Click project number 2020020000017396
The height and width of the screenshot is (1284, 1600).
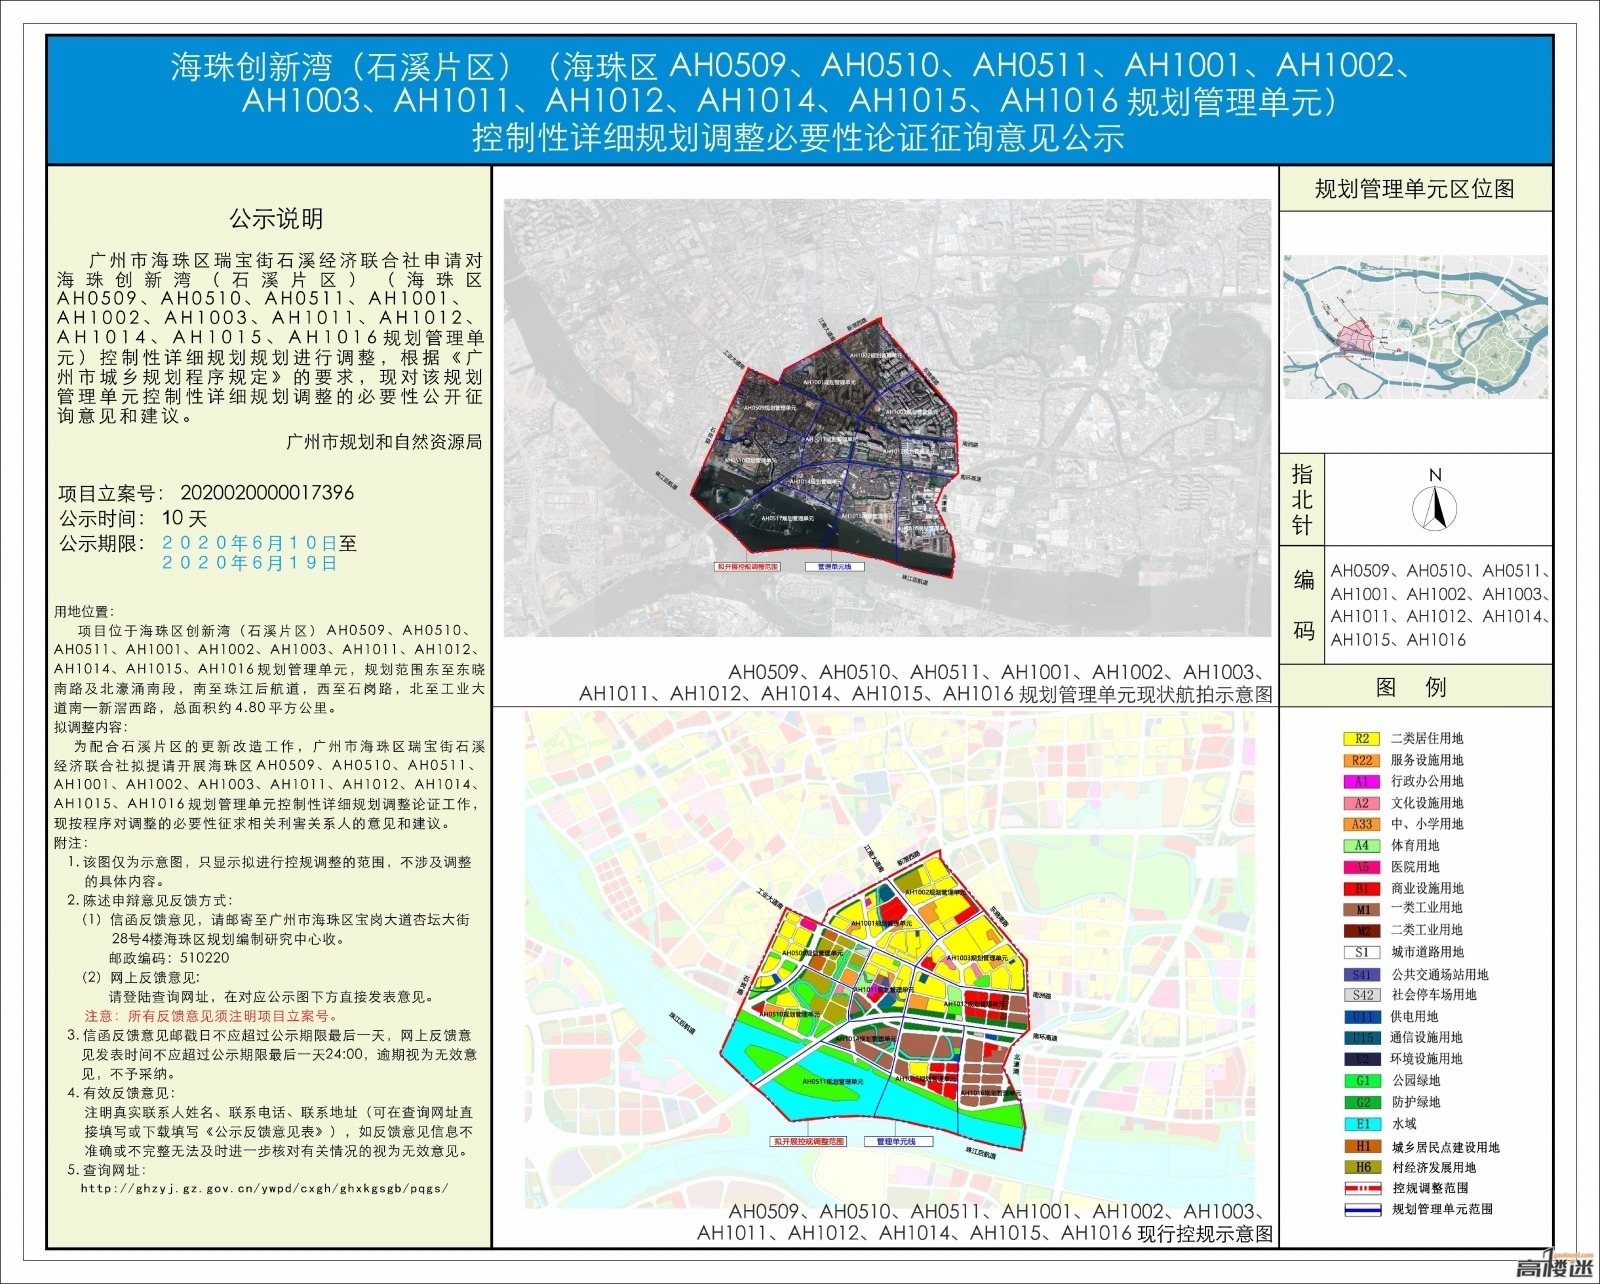pos(267,493)
